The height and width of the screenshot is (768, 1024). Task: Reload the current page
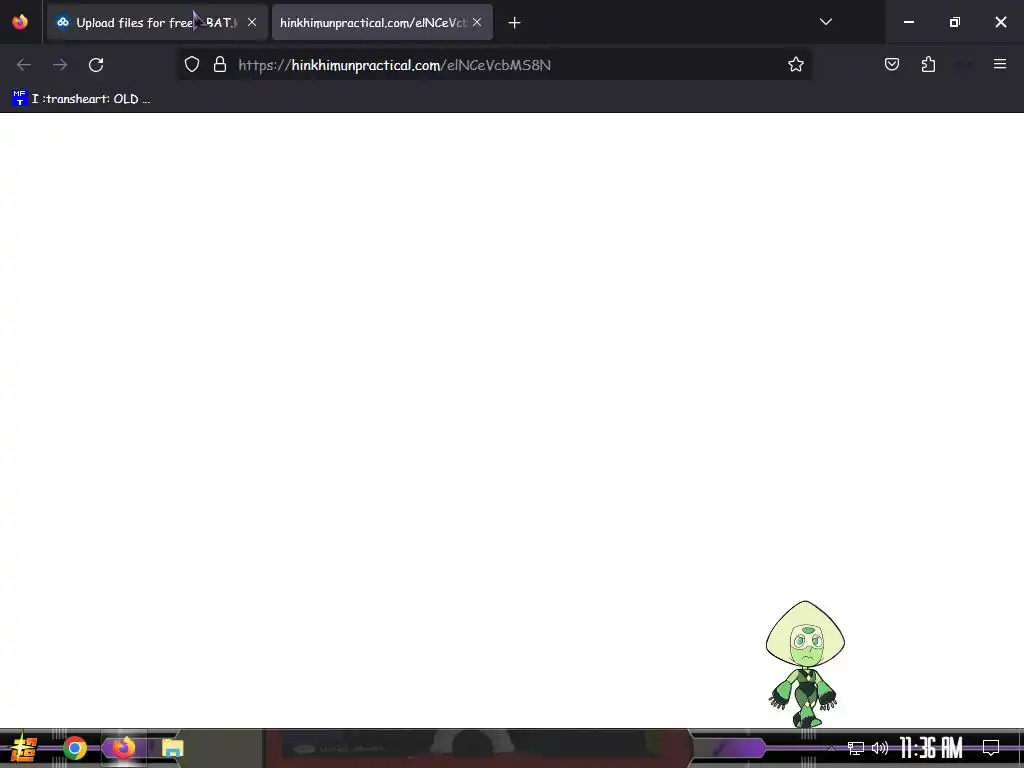(96, 65)
